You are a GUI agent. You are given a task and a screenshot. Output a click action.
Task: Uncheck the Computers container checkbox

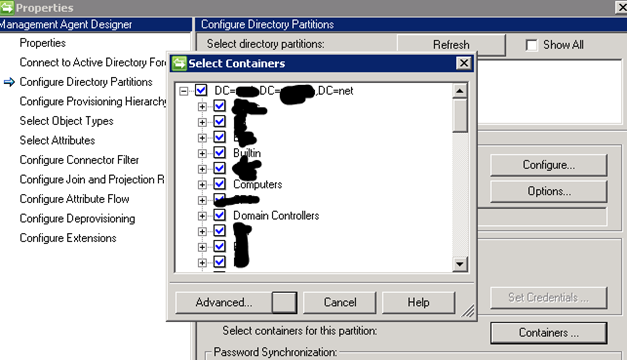(220, 184)
